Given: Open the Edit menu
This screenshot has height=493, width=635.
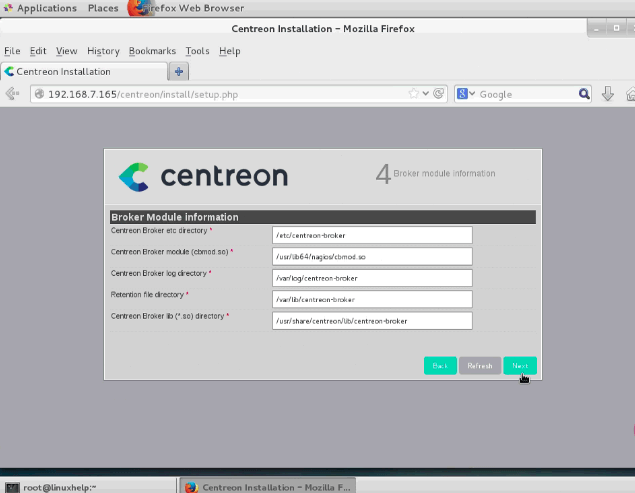Looking at the screenshot, I should (x=38, y=51).
